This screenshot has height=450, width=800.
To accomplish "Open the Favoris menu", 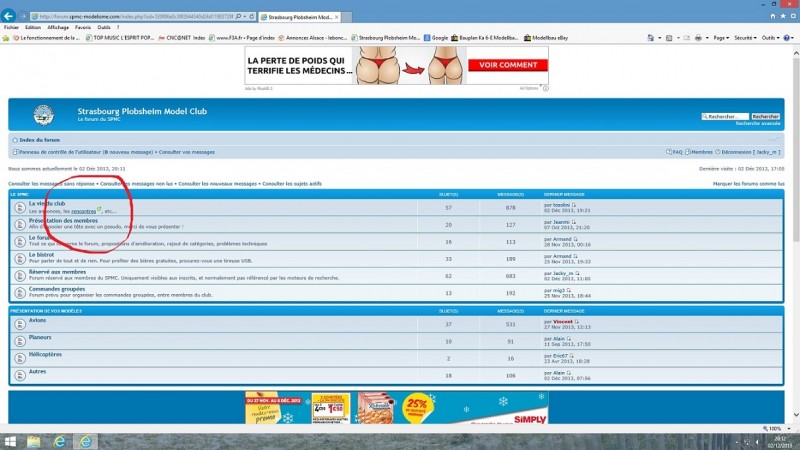I will point(83,28).
